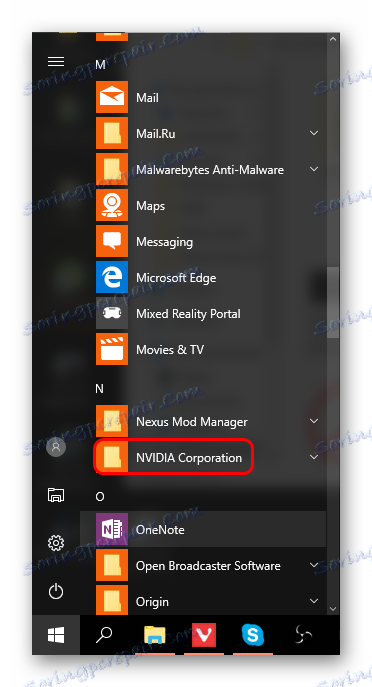The width and height of the screenshot is (372, 687).
Task: Click the Nexus Mod Manager folder icon
Action: pos(112,421)
